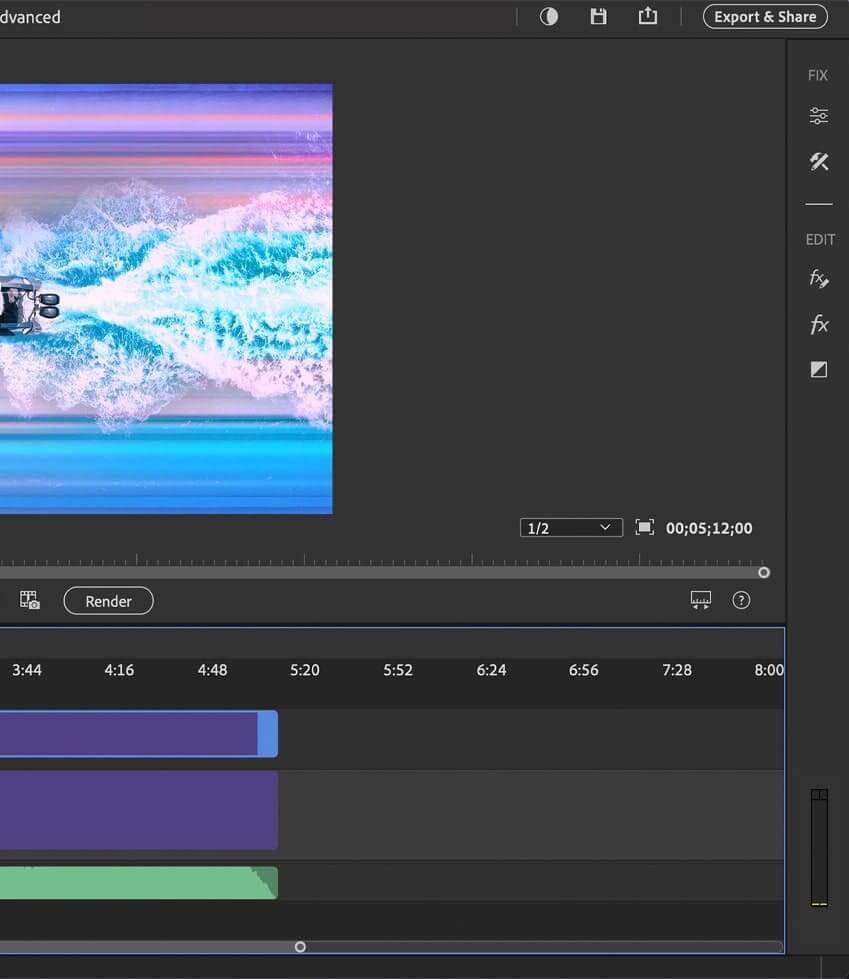
Task: Click the timeline zoom scrollbar handle
Action: pyautogui.click(x=300, y=946)
